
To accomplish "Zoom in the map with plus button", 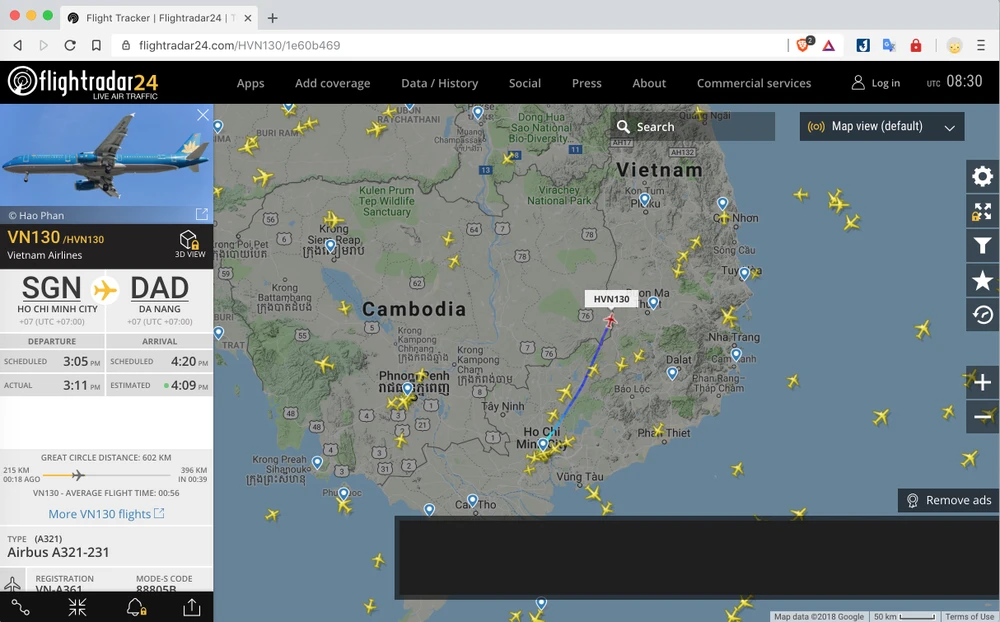I will pos(982,382).
